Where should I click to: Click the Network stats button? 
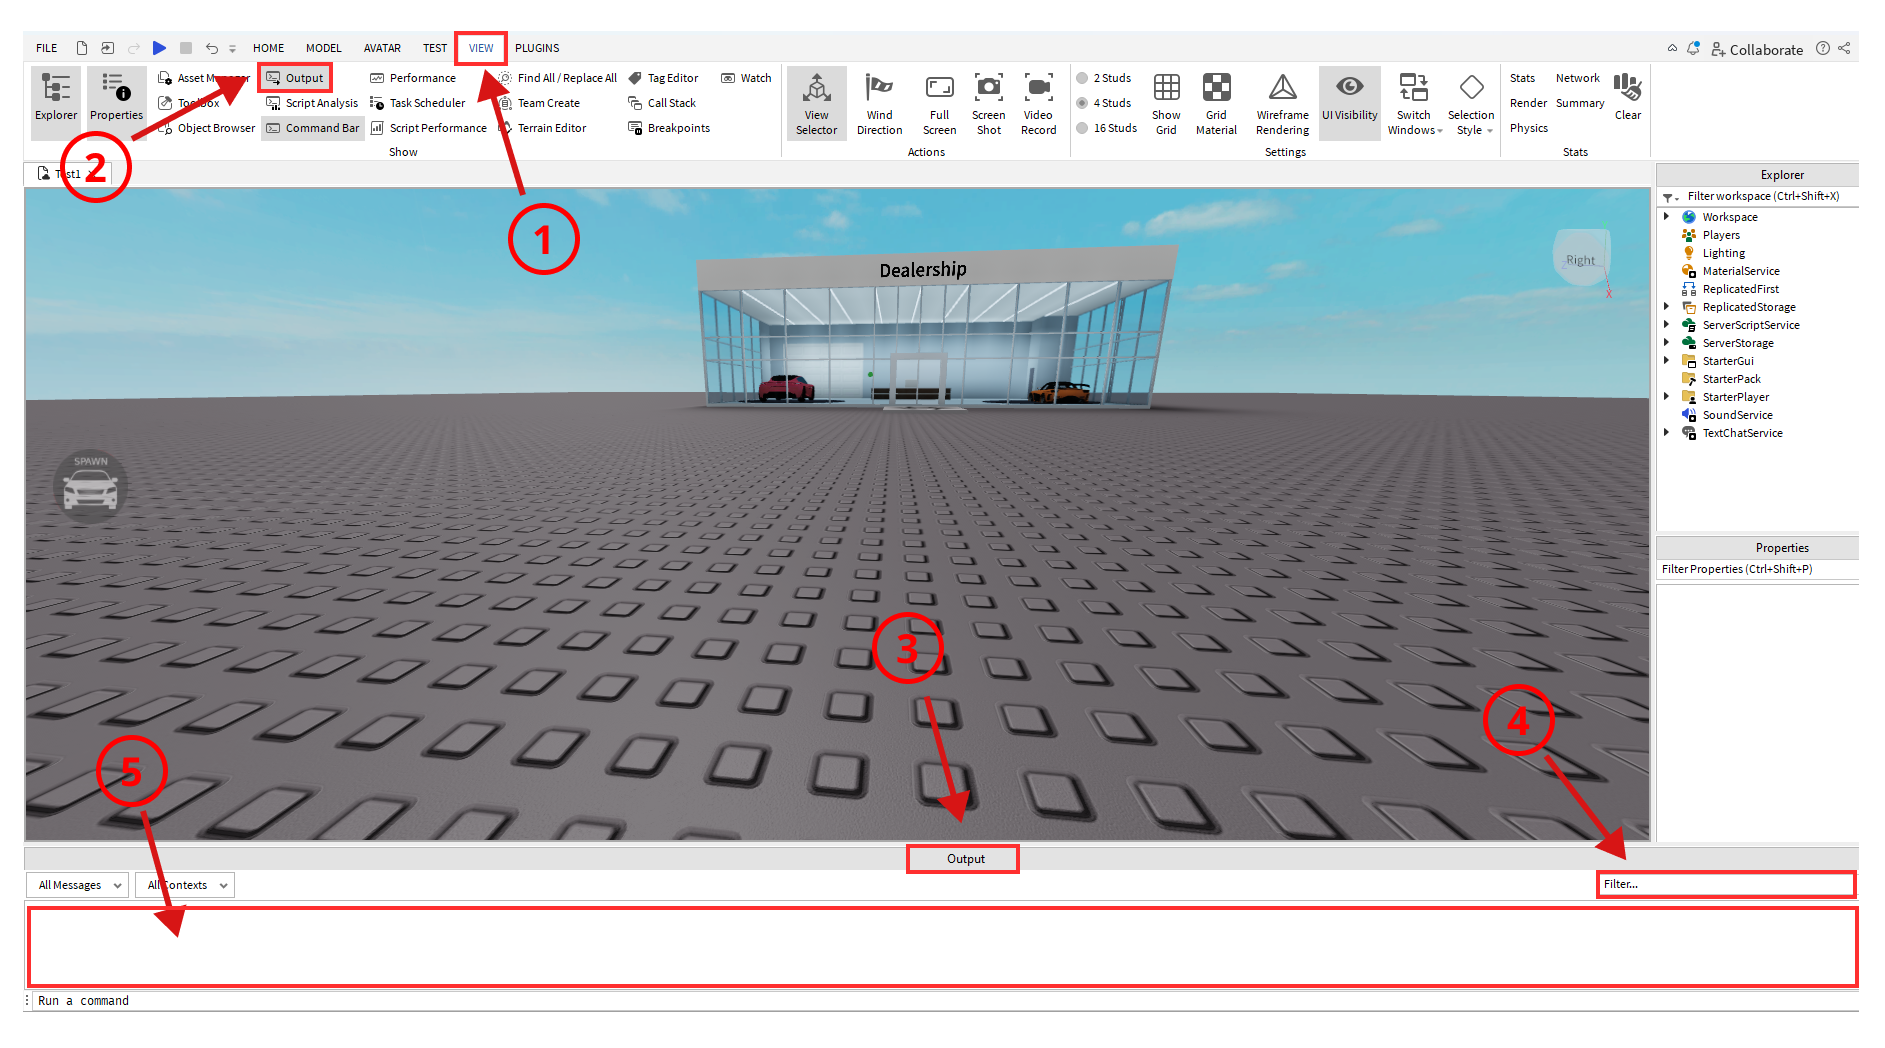[1578, 78]
